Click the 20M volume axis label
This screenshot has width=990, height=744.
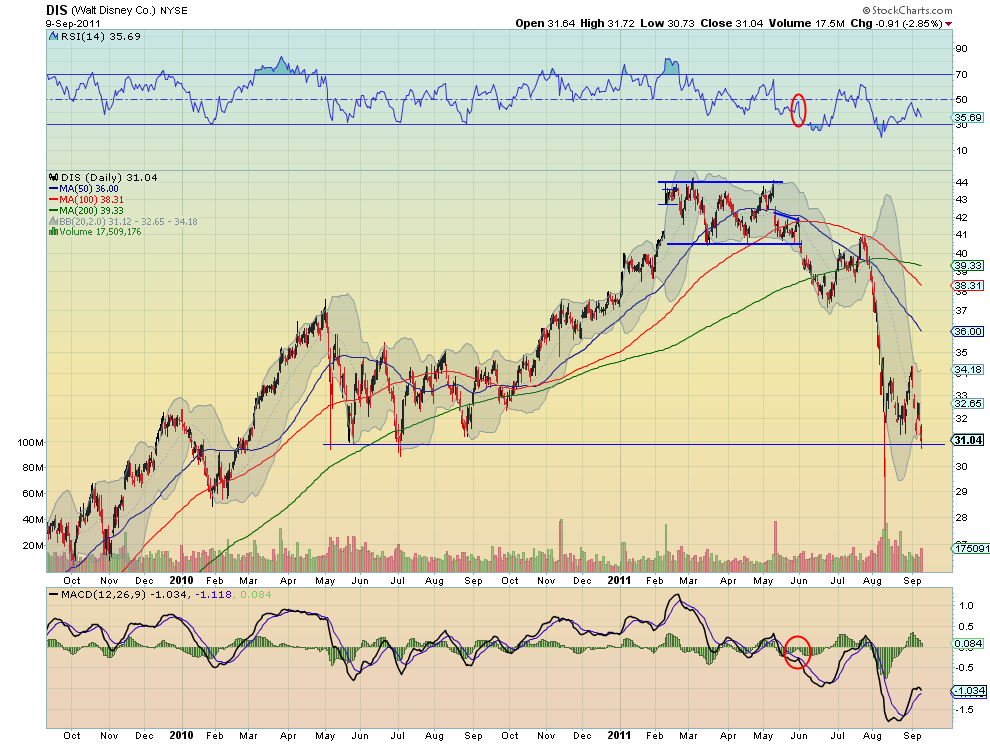33,546
